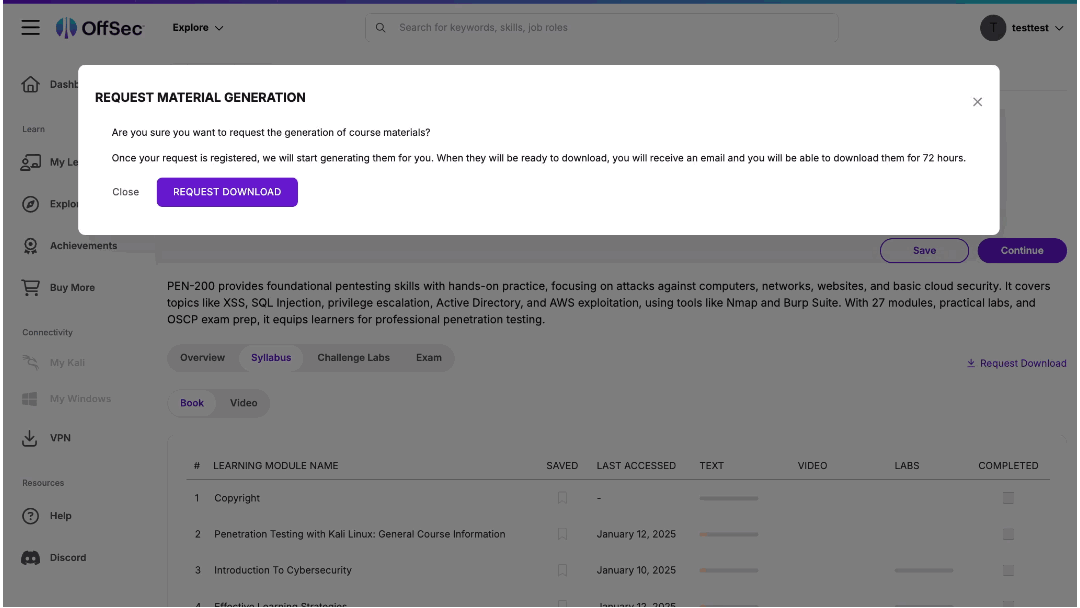Click the January 12, 2025 date cell
This screenshot has width=1080, height=608.
tap(636, 534)
